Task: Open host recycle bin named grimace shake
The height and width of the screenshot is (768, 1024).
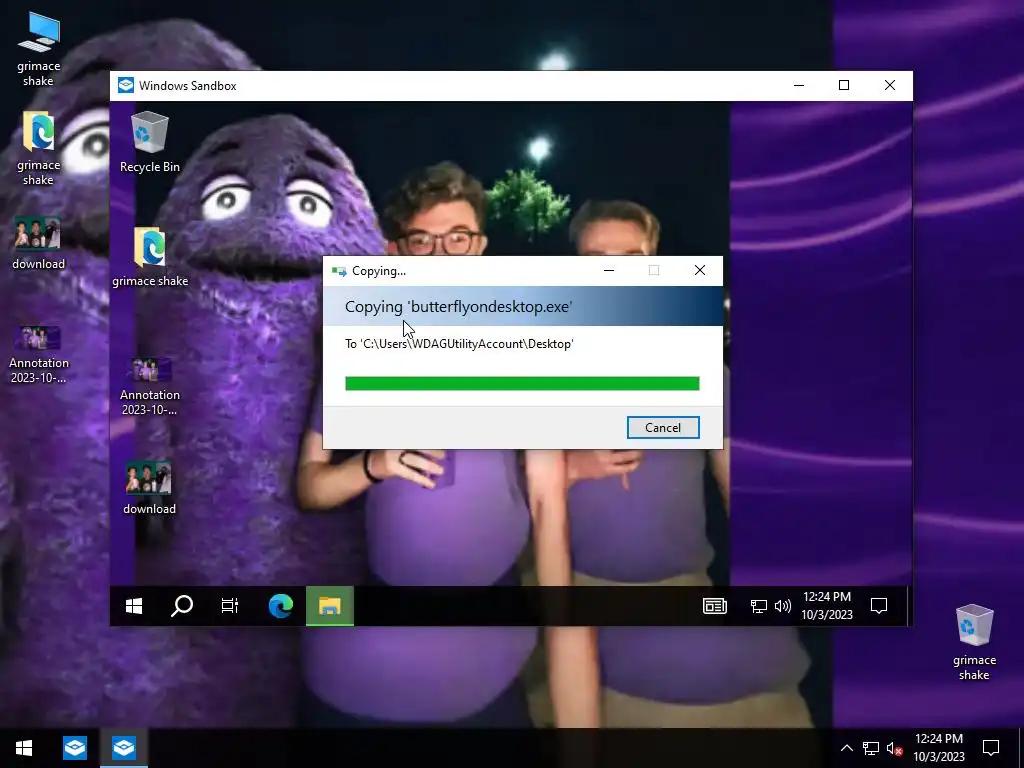Action: [x=974, y=643]
